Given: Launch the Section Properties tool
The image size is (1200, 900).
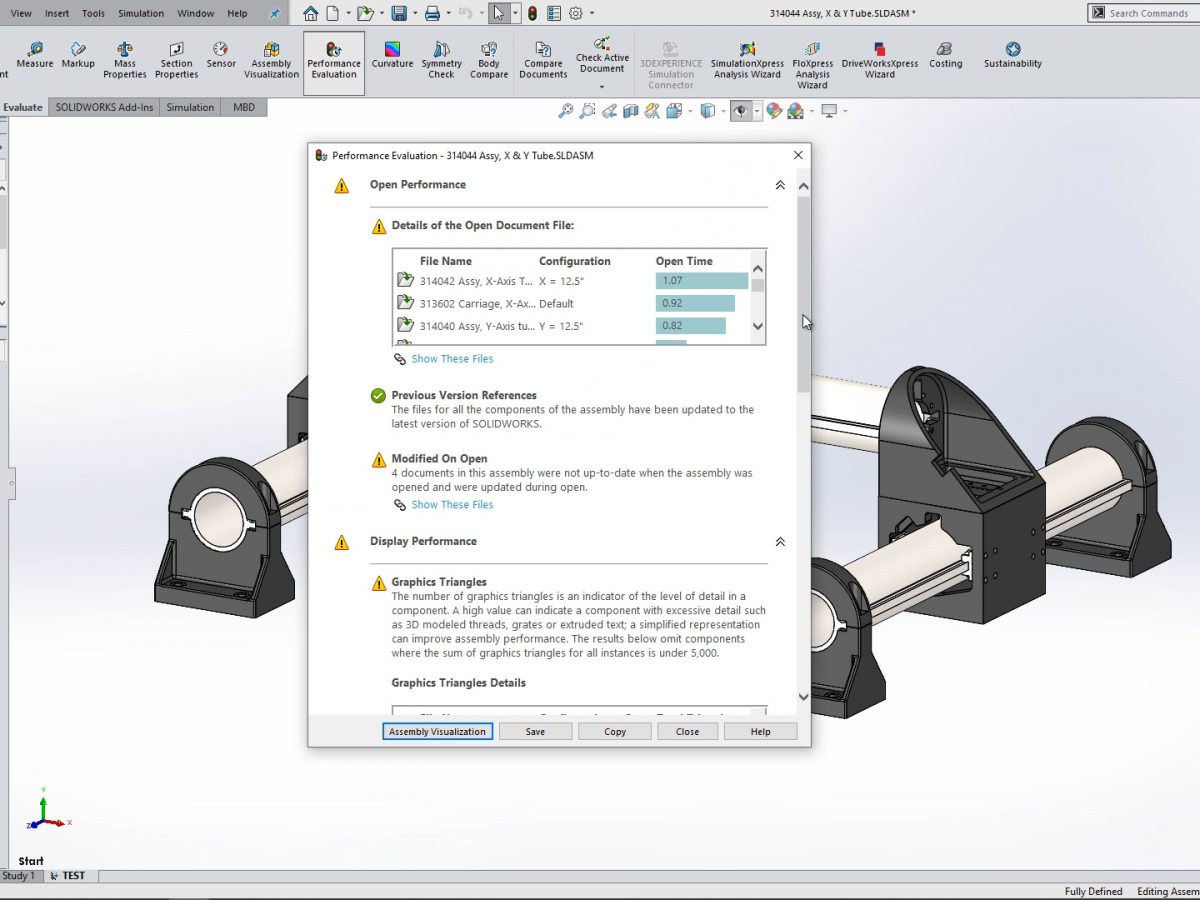Looking at the screenshot, I should click(176, 60).
